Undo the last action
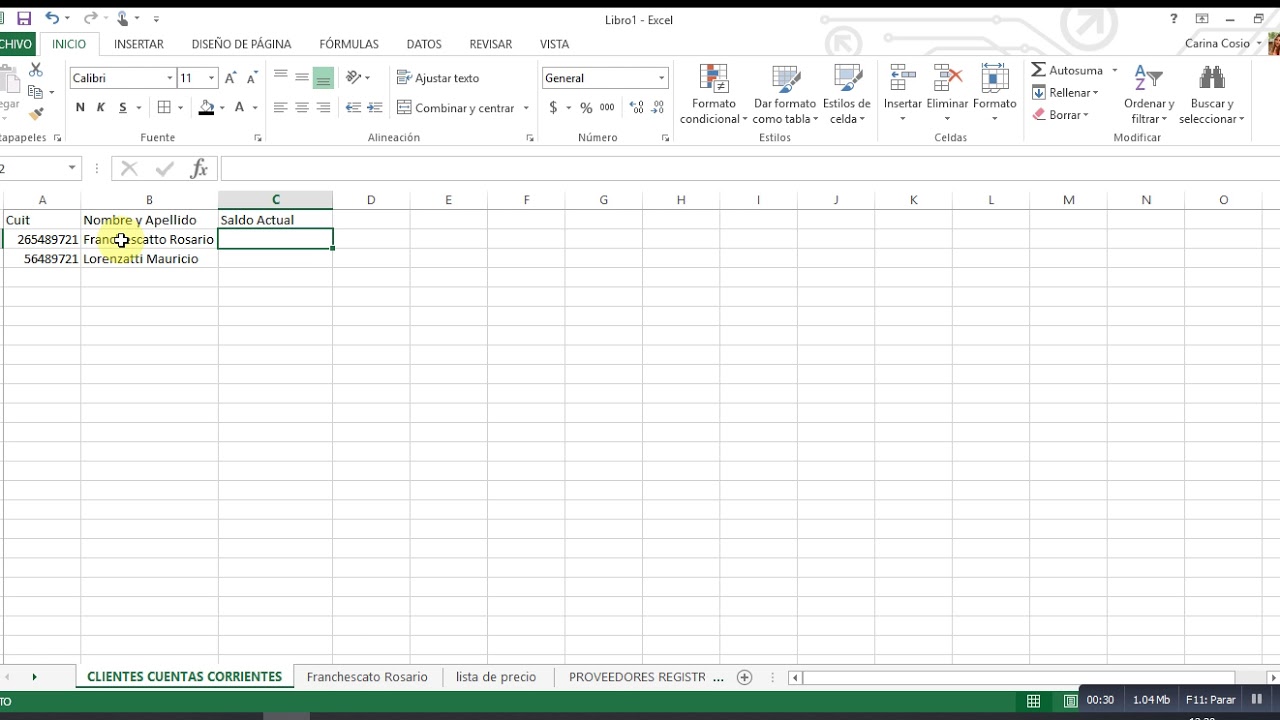Image resolution: width=1280 pixels, height=720 pixels. [52, 19]
